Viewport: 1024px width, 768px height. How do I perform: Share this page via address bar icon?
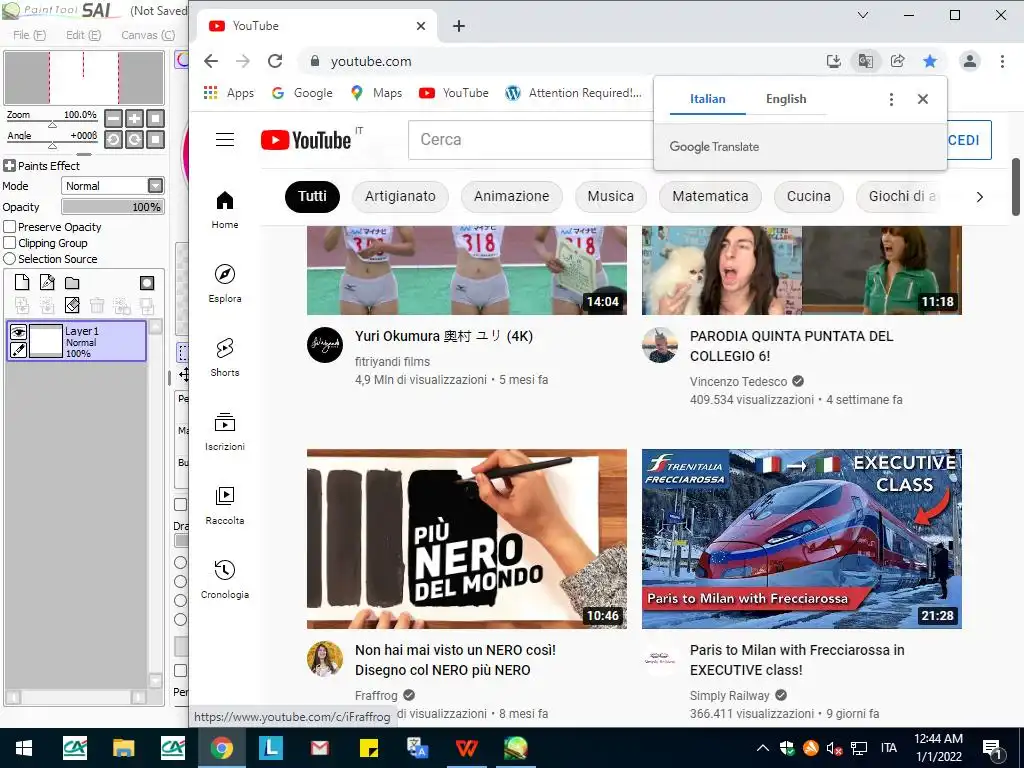897,61
